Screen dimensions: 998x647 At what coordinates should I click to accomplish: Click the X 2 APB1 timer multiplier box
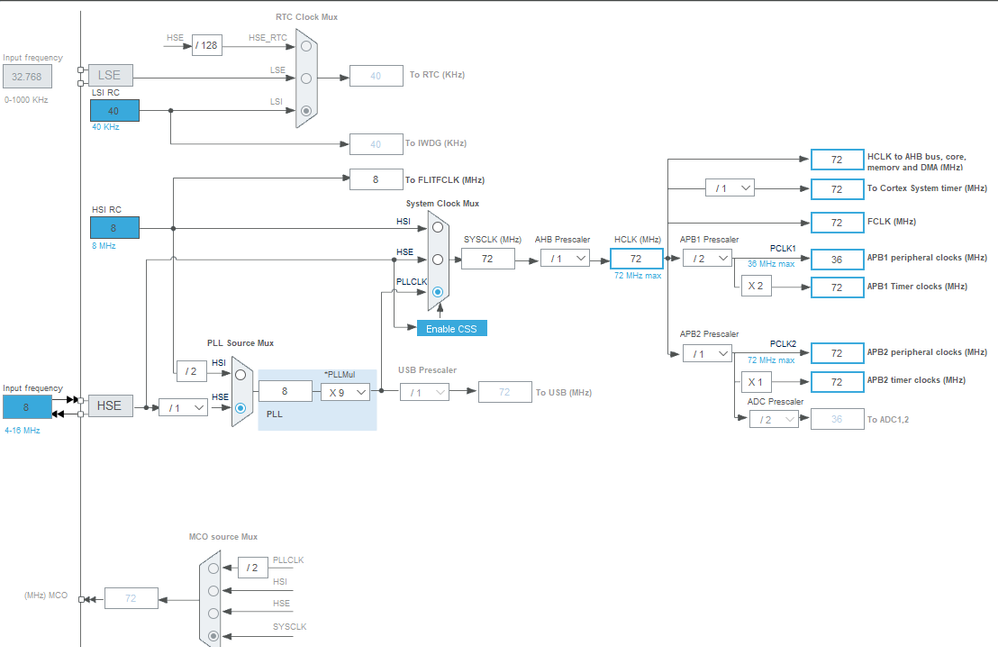tap(756, 286)
